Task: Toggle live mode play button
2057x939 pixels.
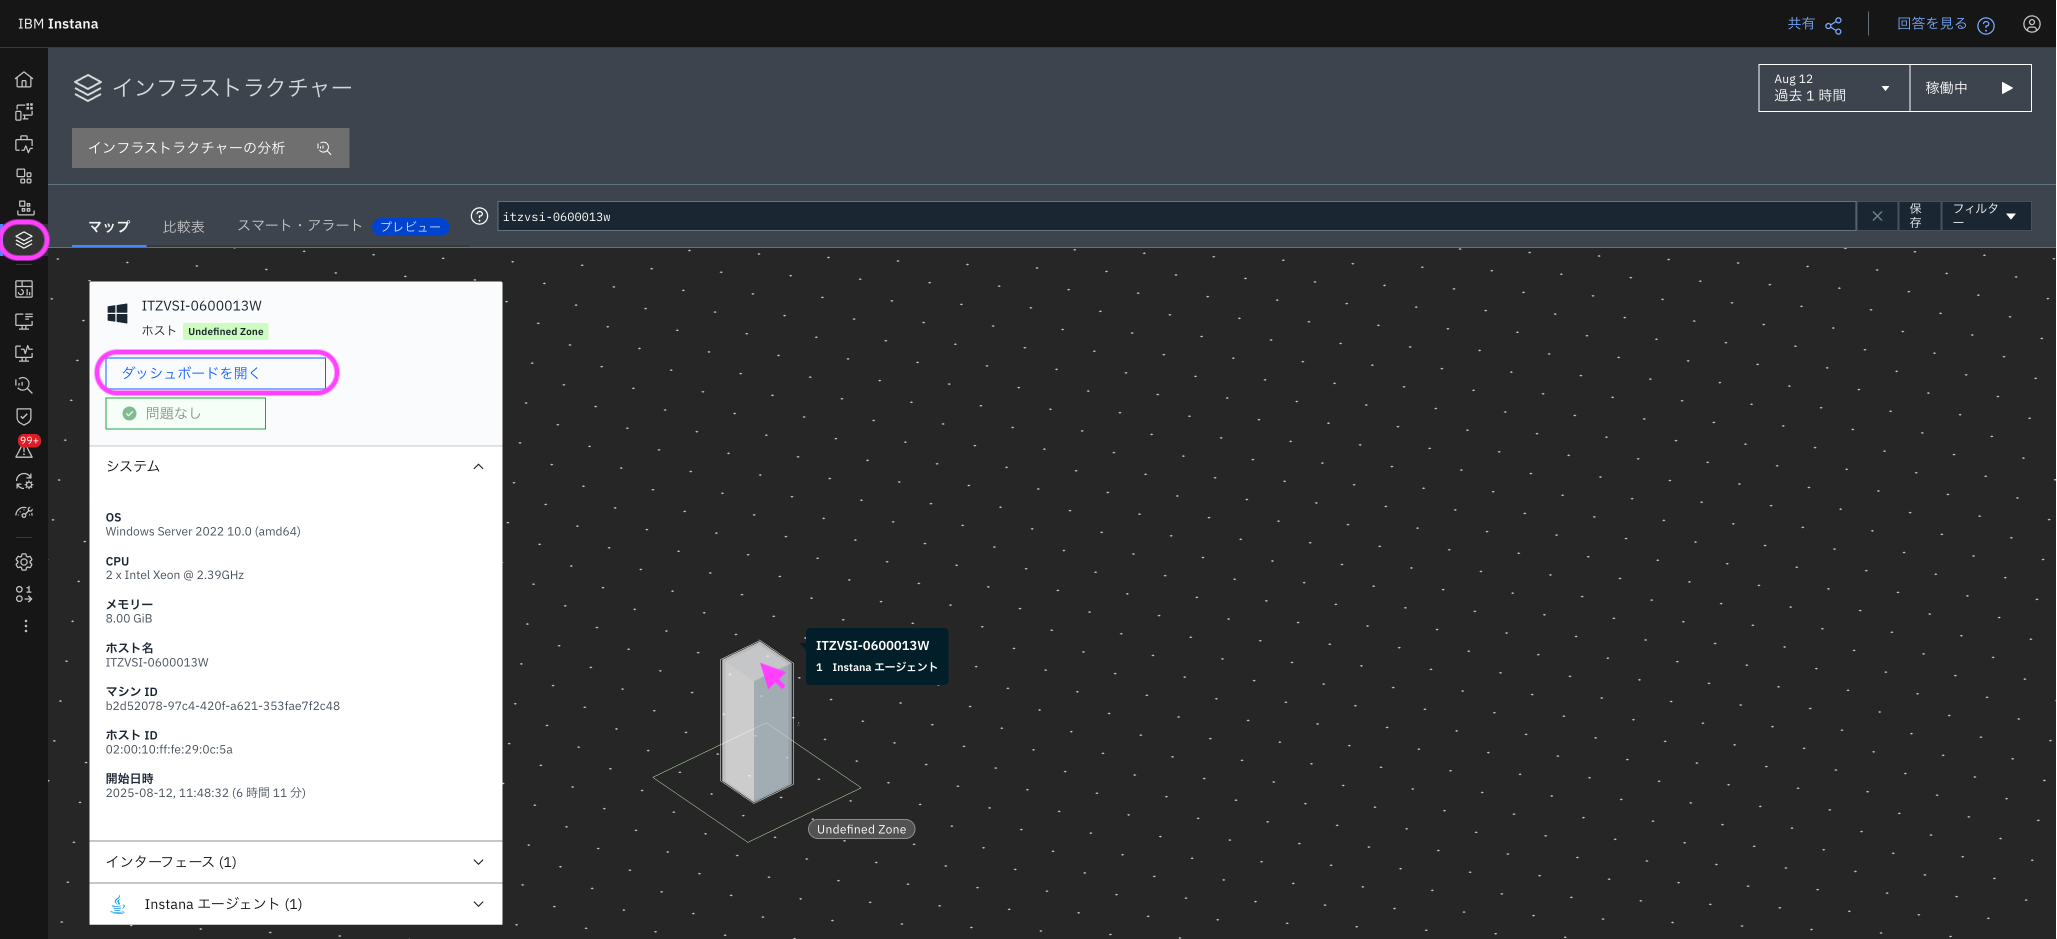Action: [2006, 88]
